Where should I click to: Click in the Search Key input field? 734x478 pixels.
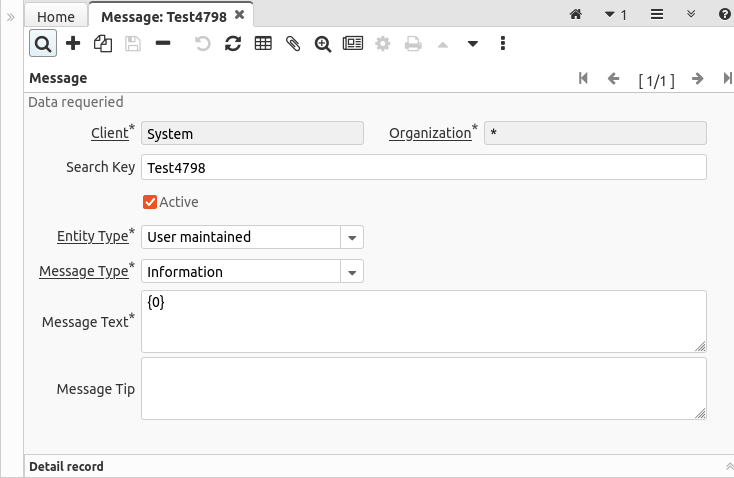pyautogui.click(x=424, y=167)
